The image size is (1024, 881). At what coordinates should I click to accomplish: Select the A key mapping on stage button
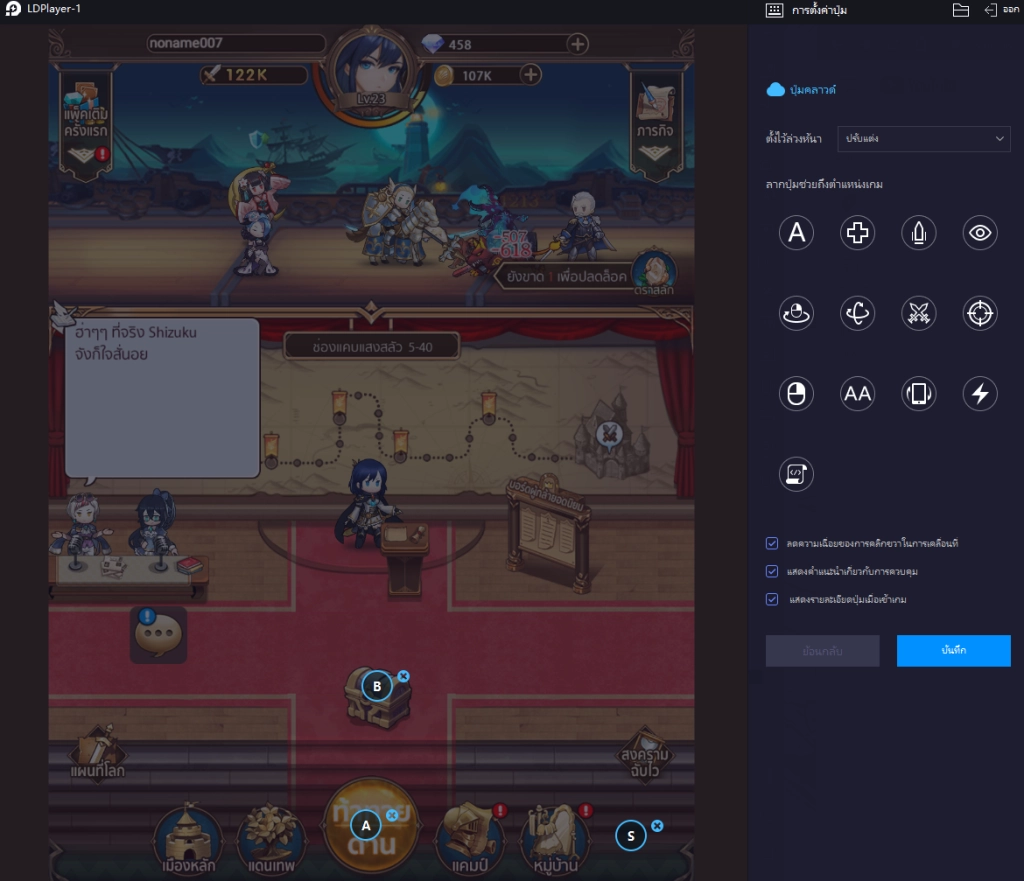pos(366,825)
